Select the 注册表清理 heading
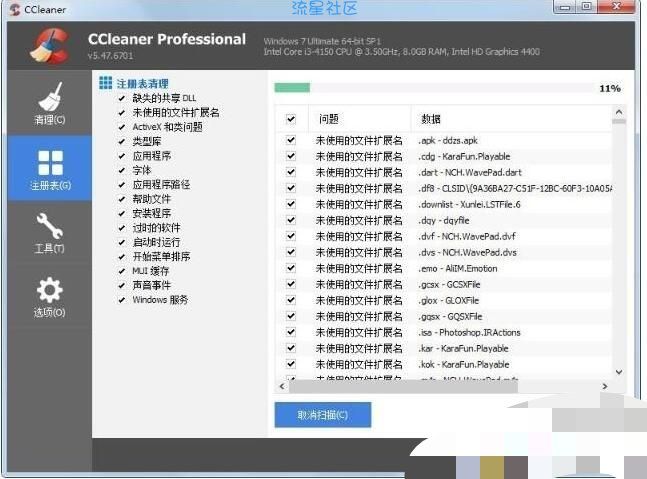 coord(142,84)
